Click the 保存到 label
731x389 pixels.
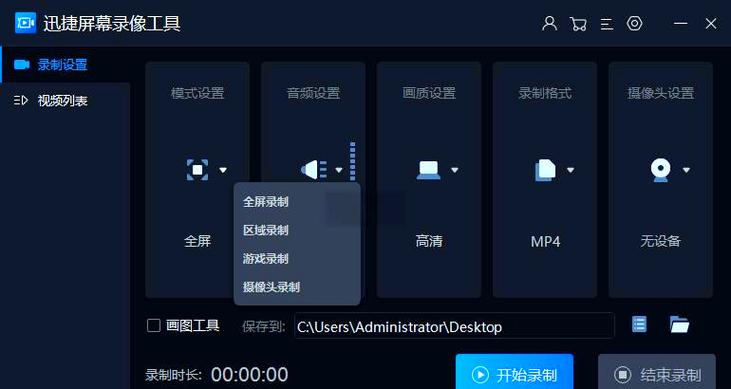pos(263,326)
